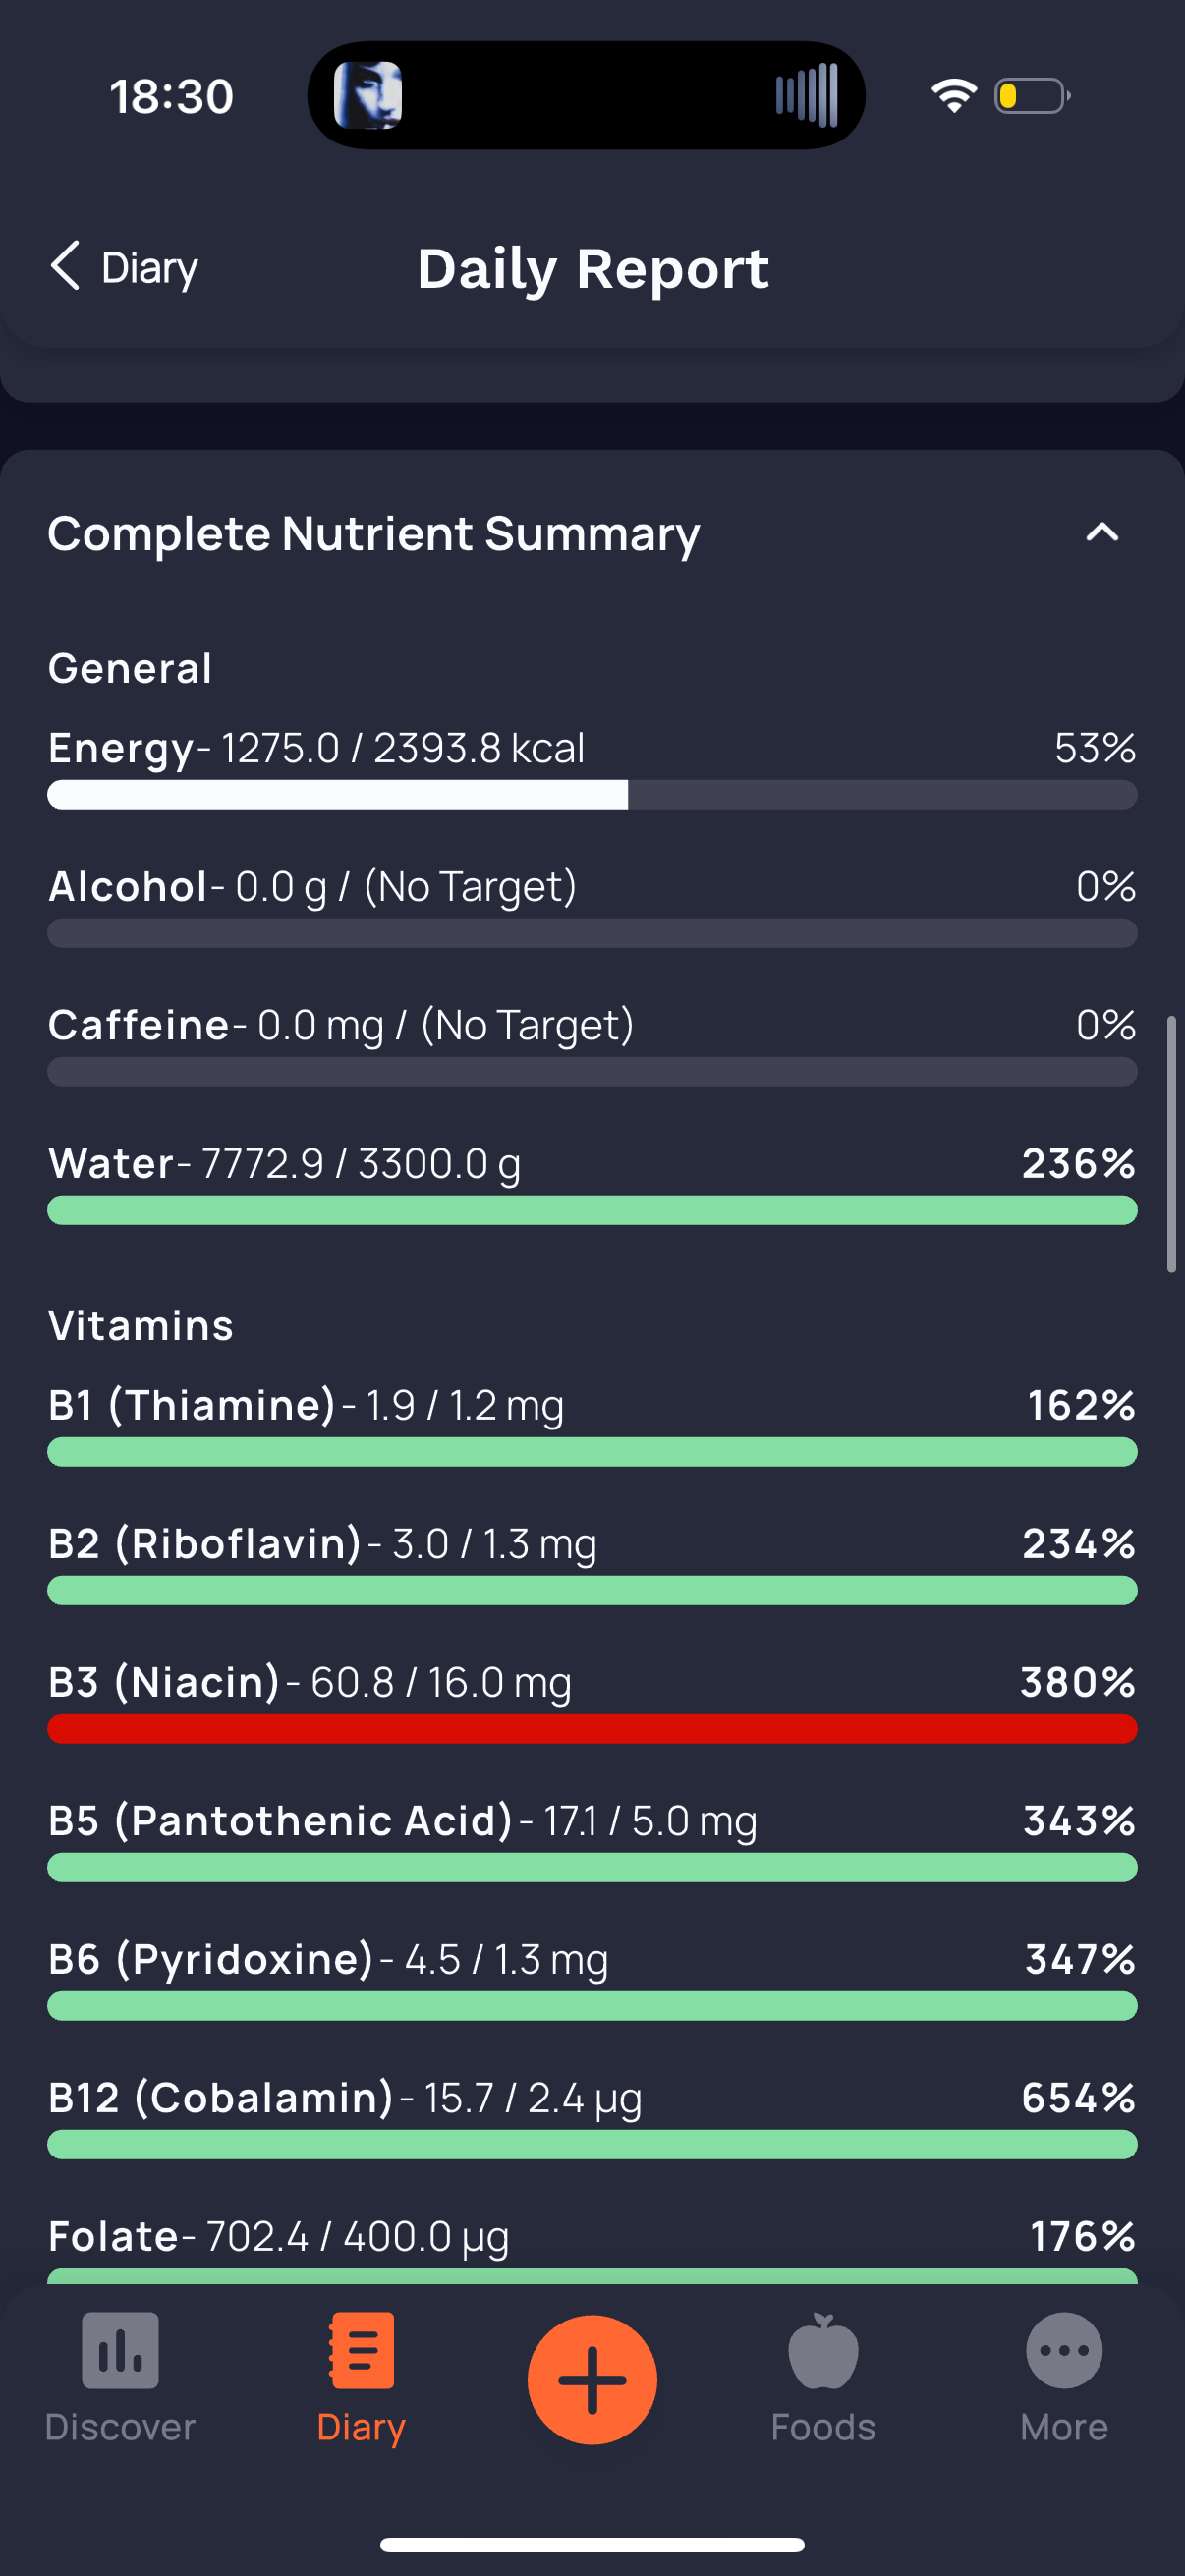This screenshot has width=1185, height=2576.
Task: Collapse the Complete Nutrient Summary section
Action: [x=1102, y=532]
